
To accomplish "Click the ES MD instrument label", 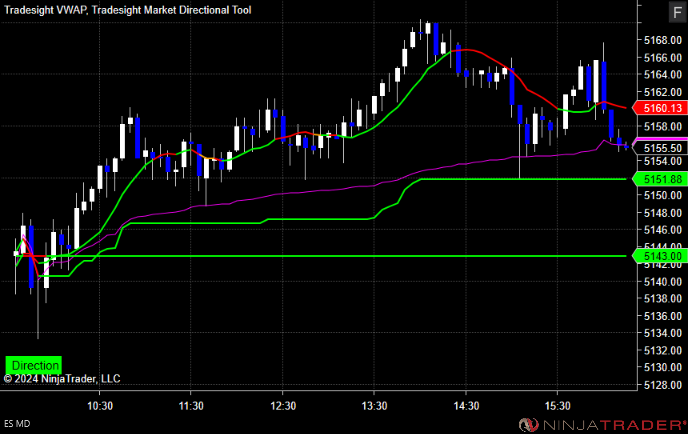I will pos(17,424).
